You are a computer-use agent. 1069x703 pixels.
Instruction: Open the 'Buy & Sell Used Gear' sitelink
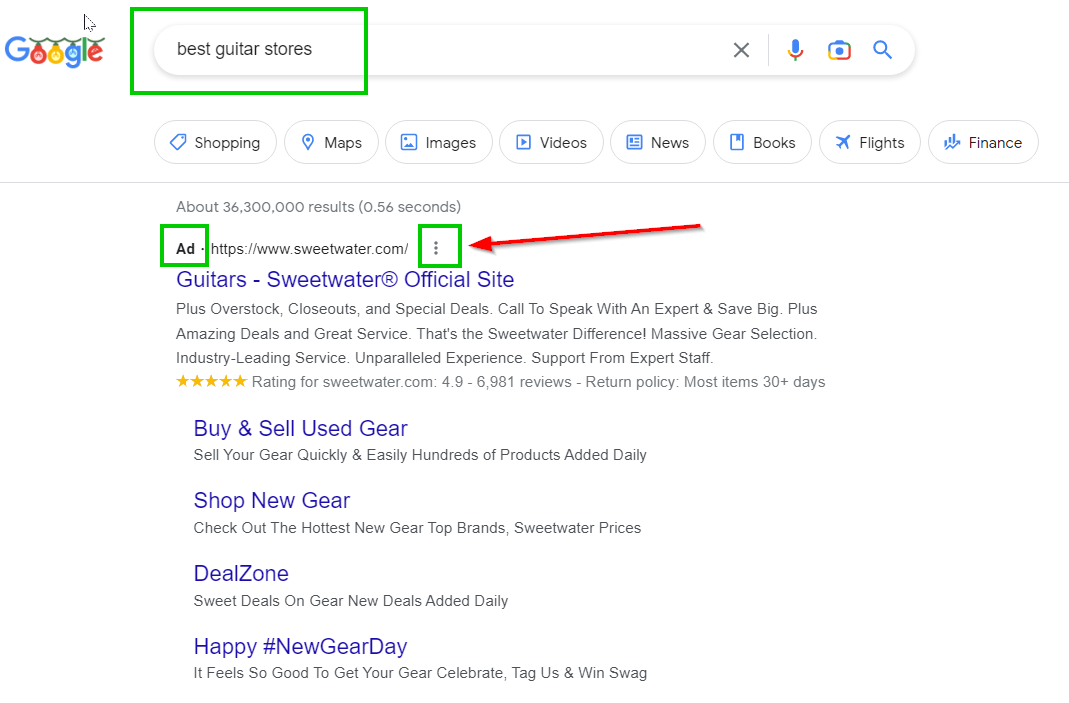(x=301, y=428)
